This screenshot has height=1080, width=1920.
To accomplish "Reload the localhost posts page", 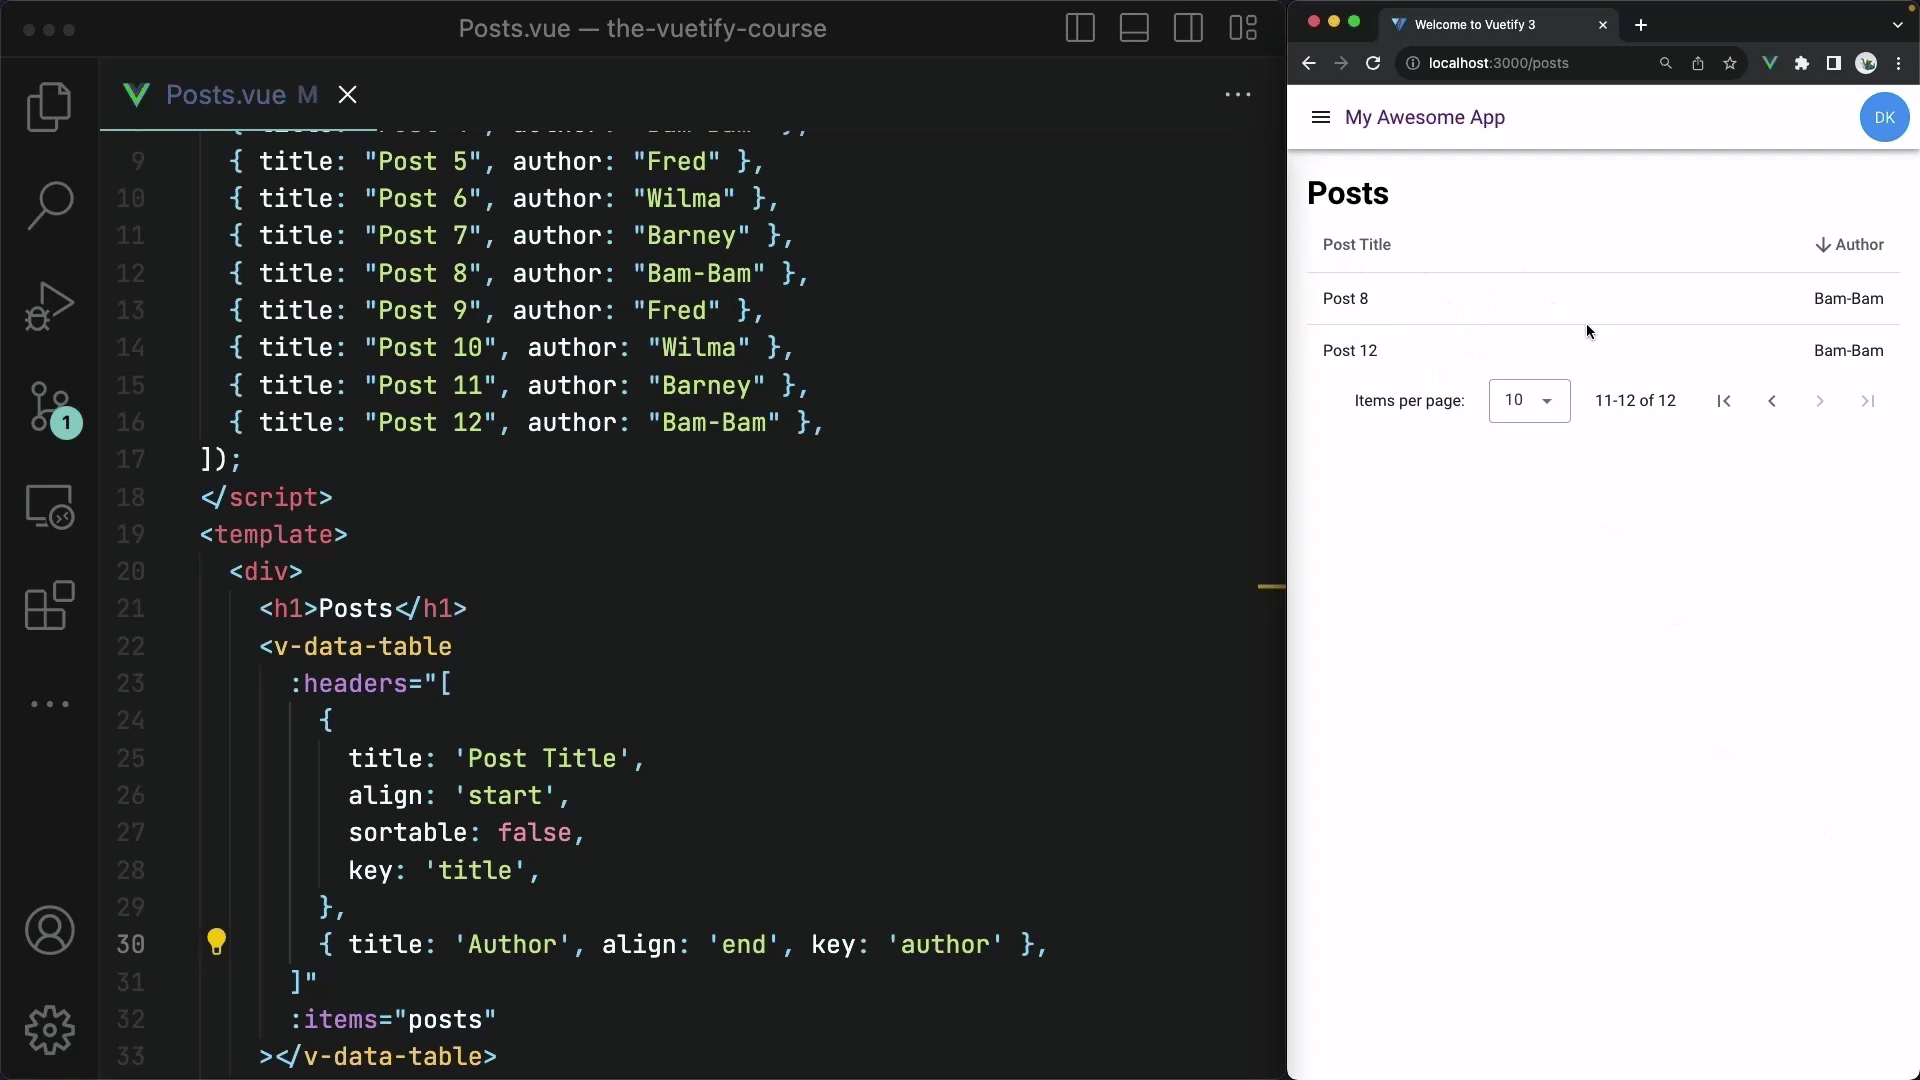I will pos(1373,63).
